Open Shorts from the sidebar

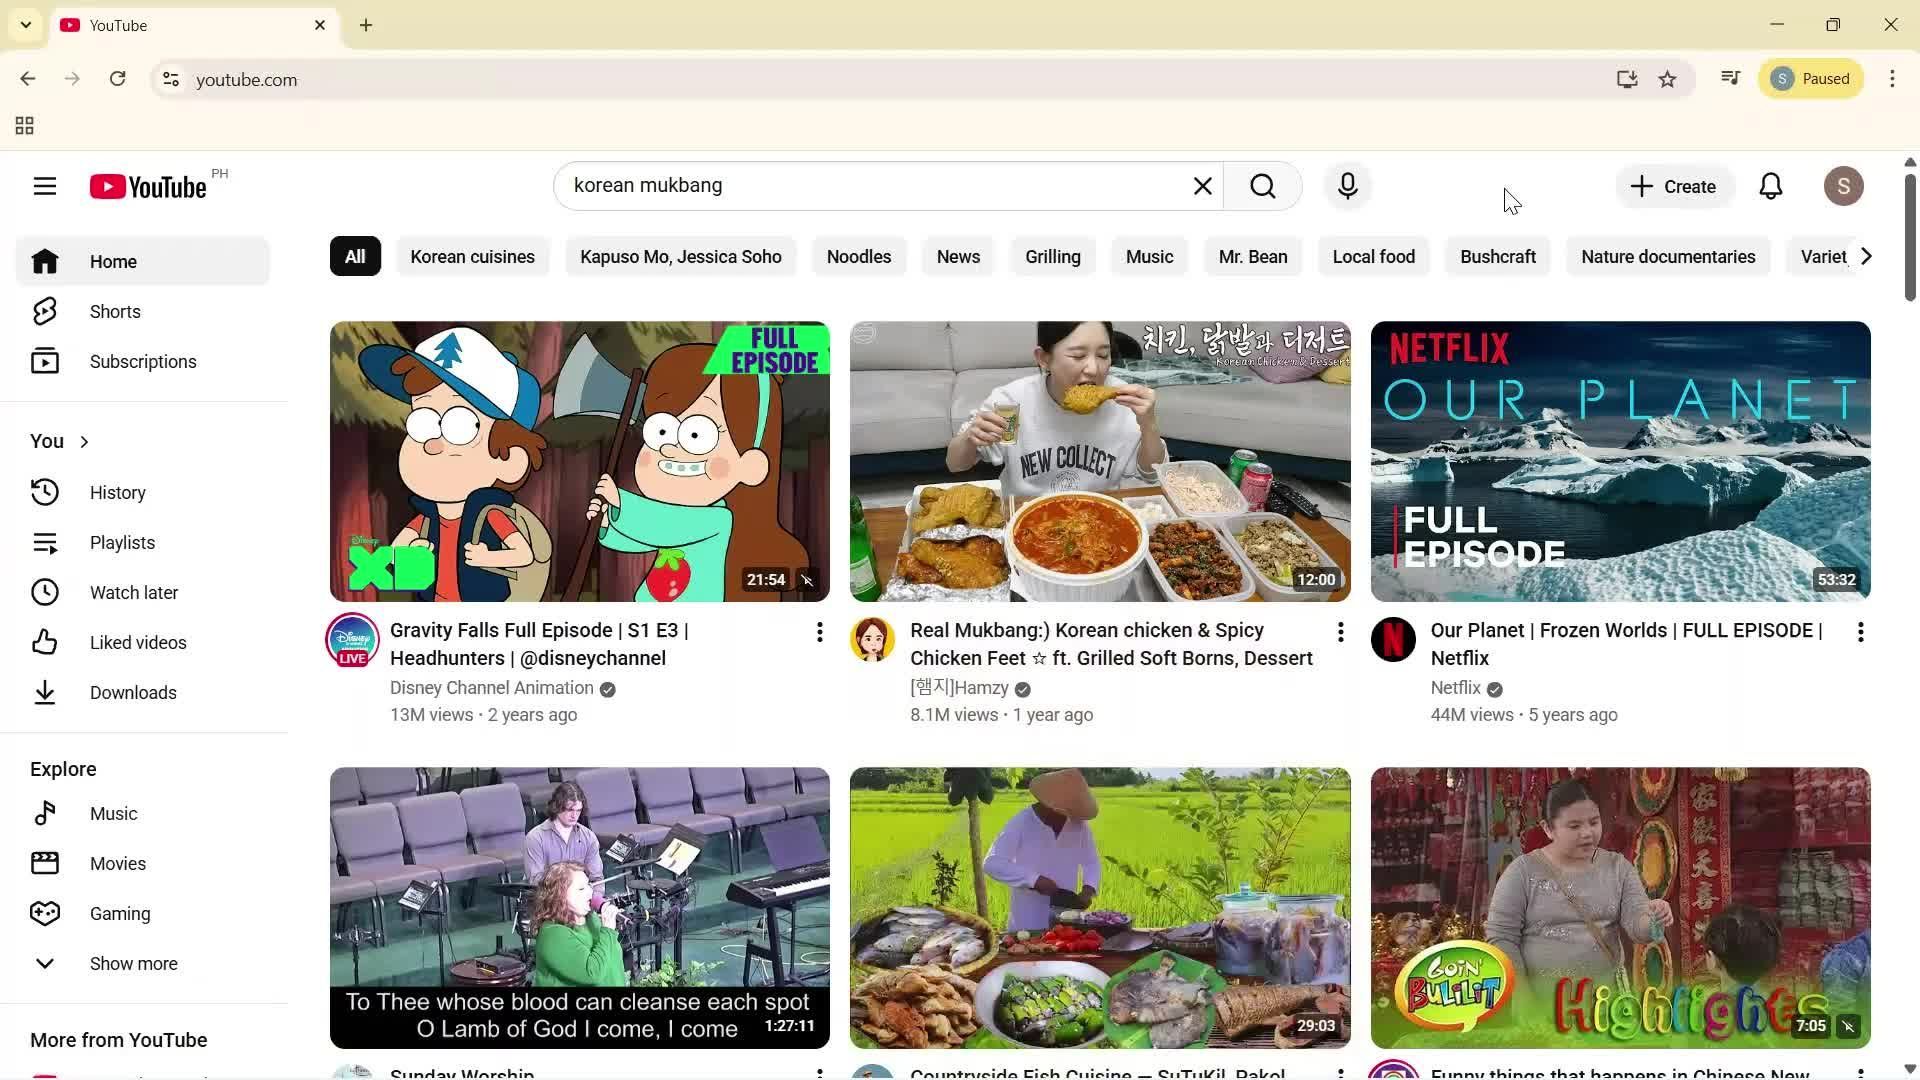tap(114, 312)
